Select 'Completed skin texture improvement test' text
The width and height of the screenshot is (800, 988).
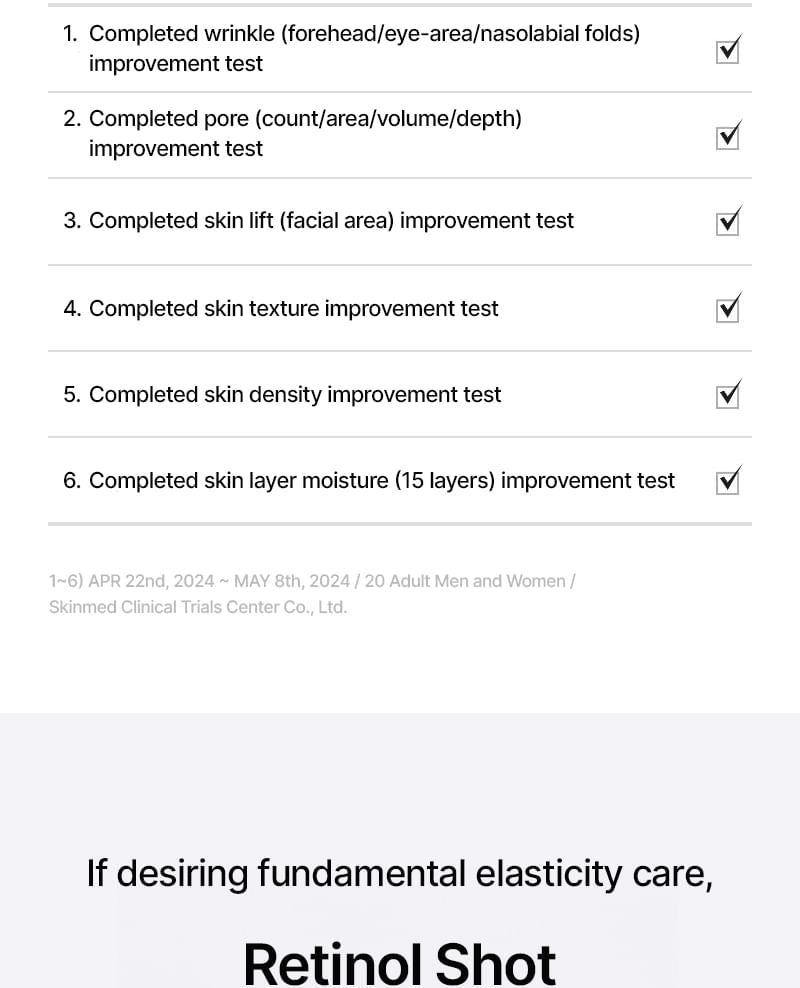(293, 309)
